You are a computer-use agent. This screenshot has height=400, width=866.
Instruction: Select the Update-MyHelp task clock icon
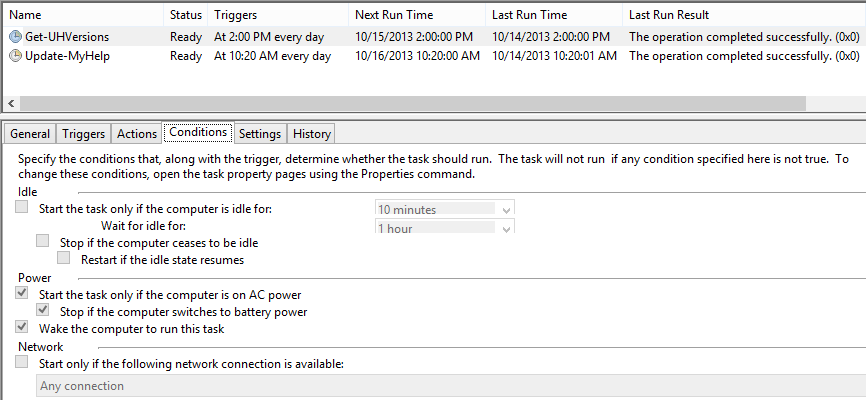pyautogui.click(x=15, y=56)
